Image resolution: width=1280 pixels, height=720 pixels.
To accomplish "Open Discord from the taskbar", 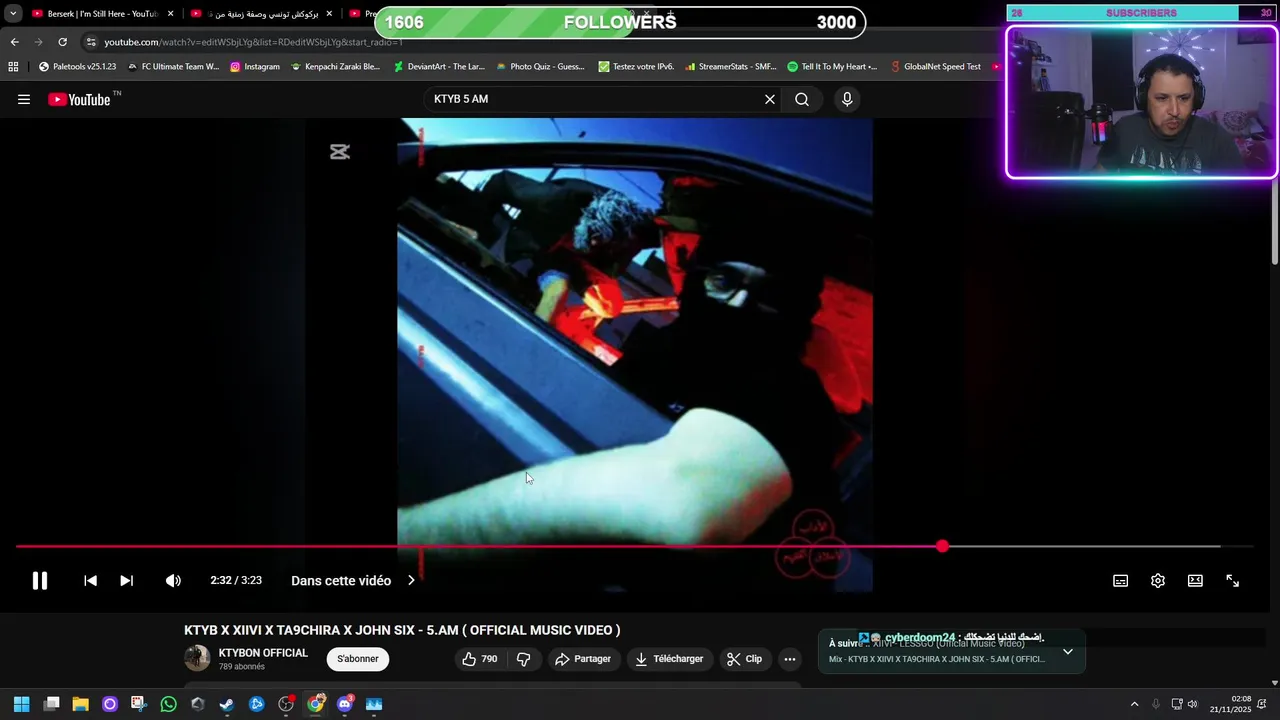I will (x=345, y=704).
